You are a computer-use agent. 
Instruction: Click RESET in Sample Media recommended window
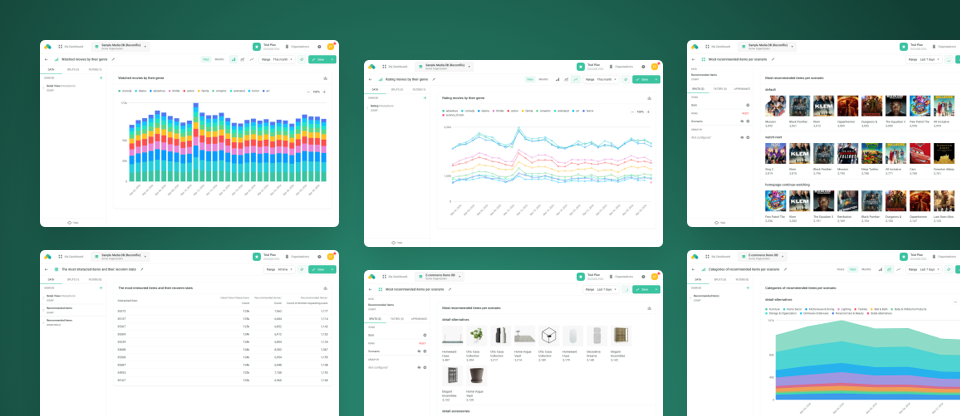tap(746, 113)
